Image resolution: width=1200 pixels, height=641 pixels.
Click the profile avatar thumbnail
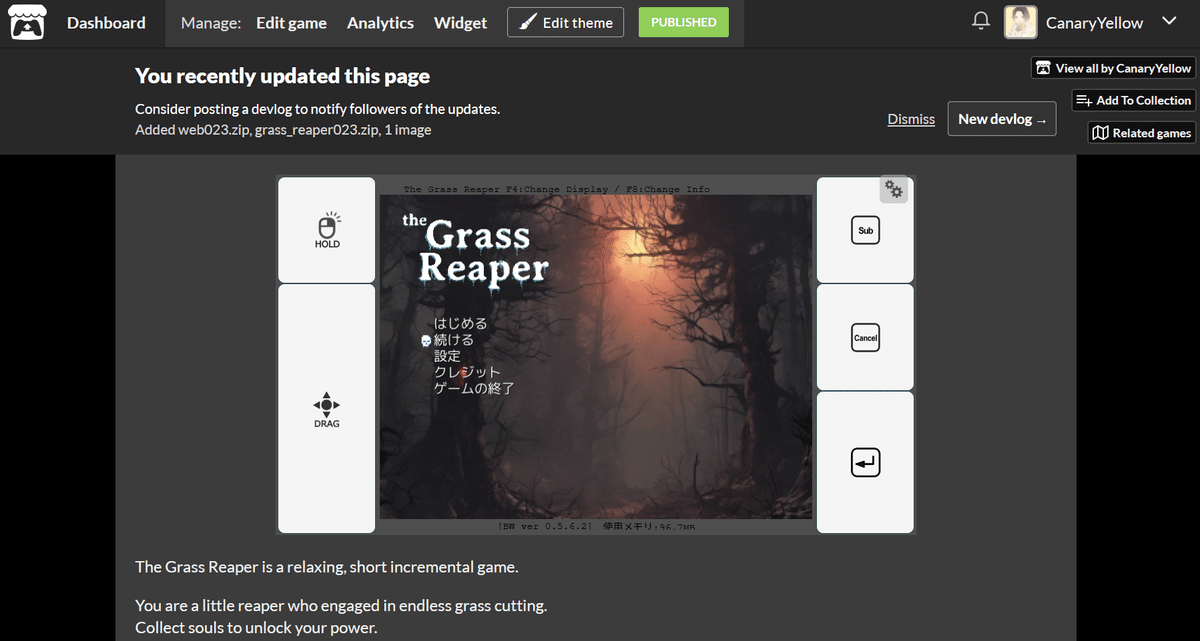click(x=1020, y=20)
